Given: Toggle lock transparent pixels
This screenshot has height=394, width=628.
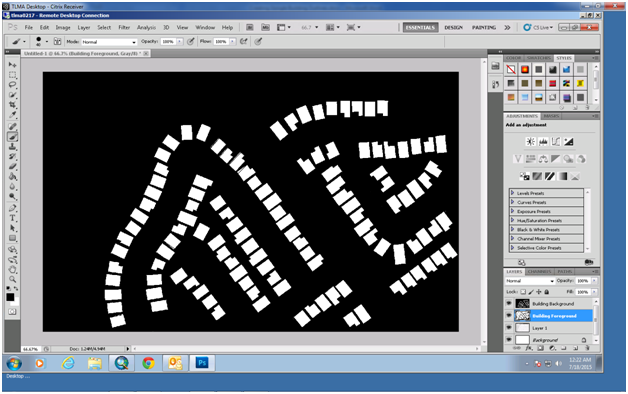Looking at the screenshot, I should pyautogui.click(x=523, y=292).
